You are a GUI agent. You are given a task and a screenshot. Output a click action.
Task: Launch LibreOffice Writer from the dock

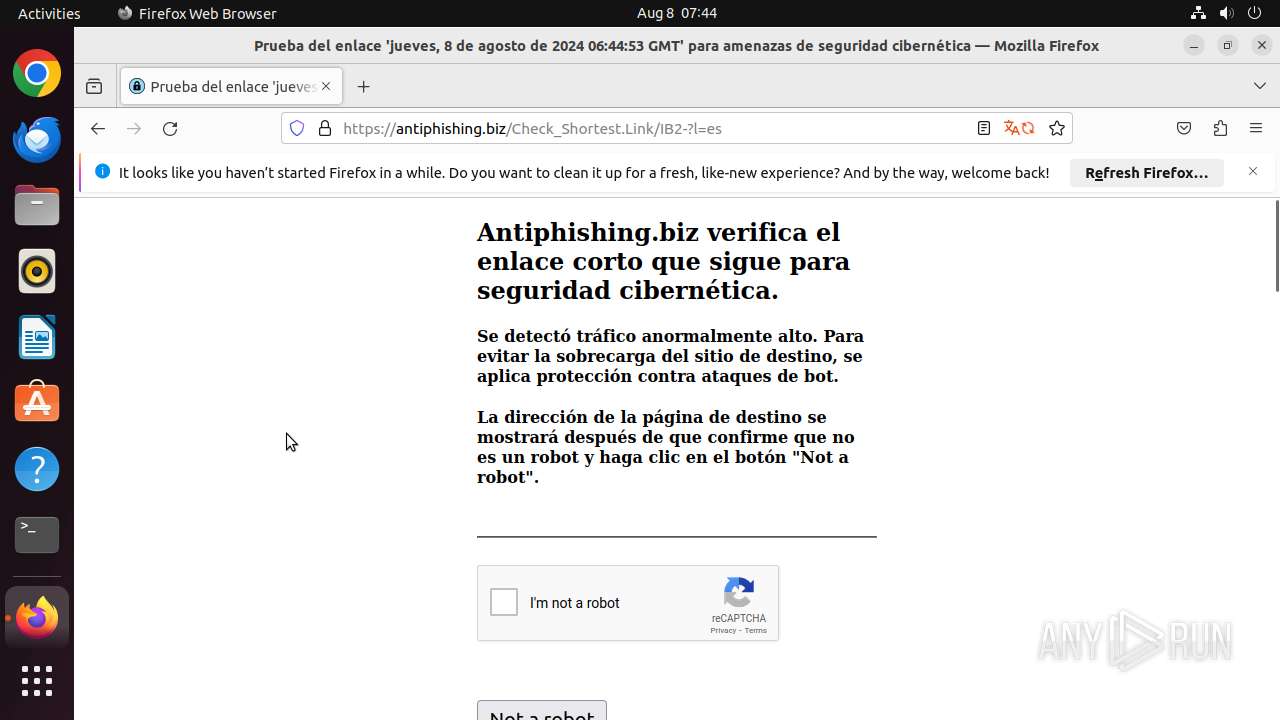tap(37, 337)
